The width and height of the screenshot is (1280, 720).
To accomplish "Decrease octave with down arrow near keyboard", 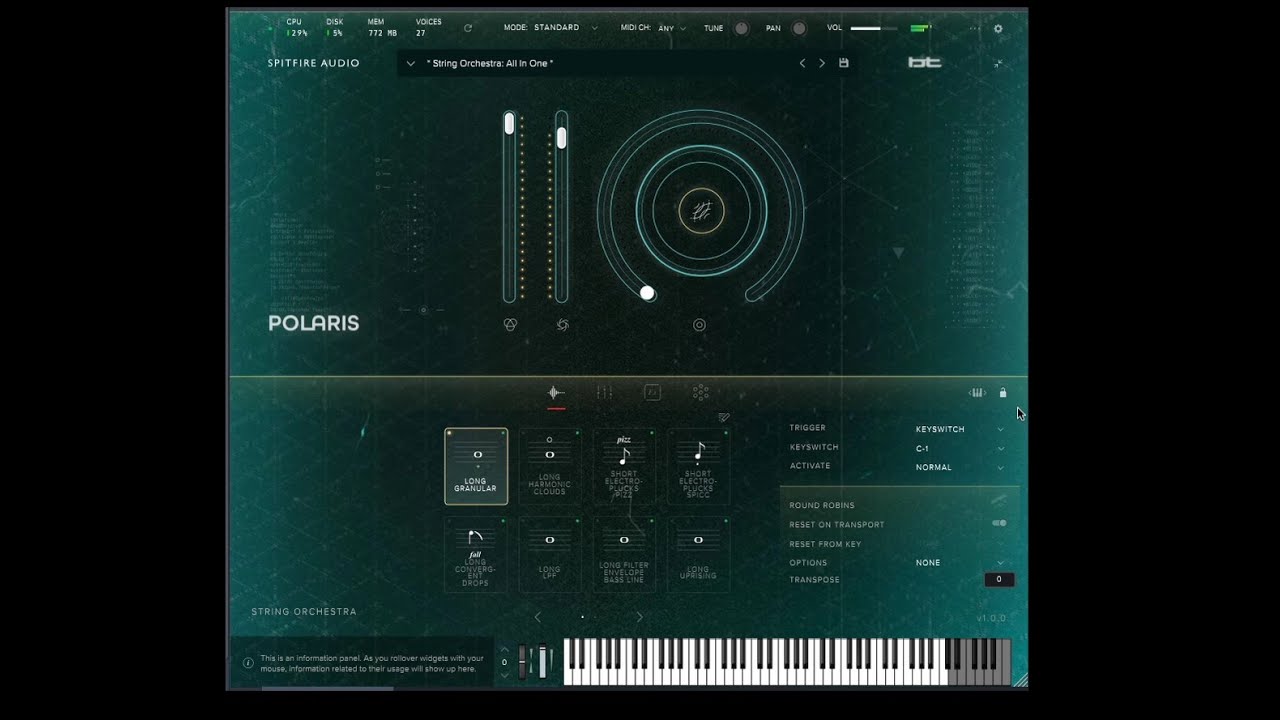I will pos(504,675).
